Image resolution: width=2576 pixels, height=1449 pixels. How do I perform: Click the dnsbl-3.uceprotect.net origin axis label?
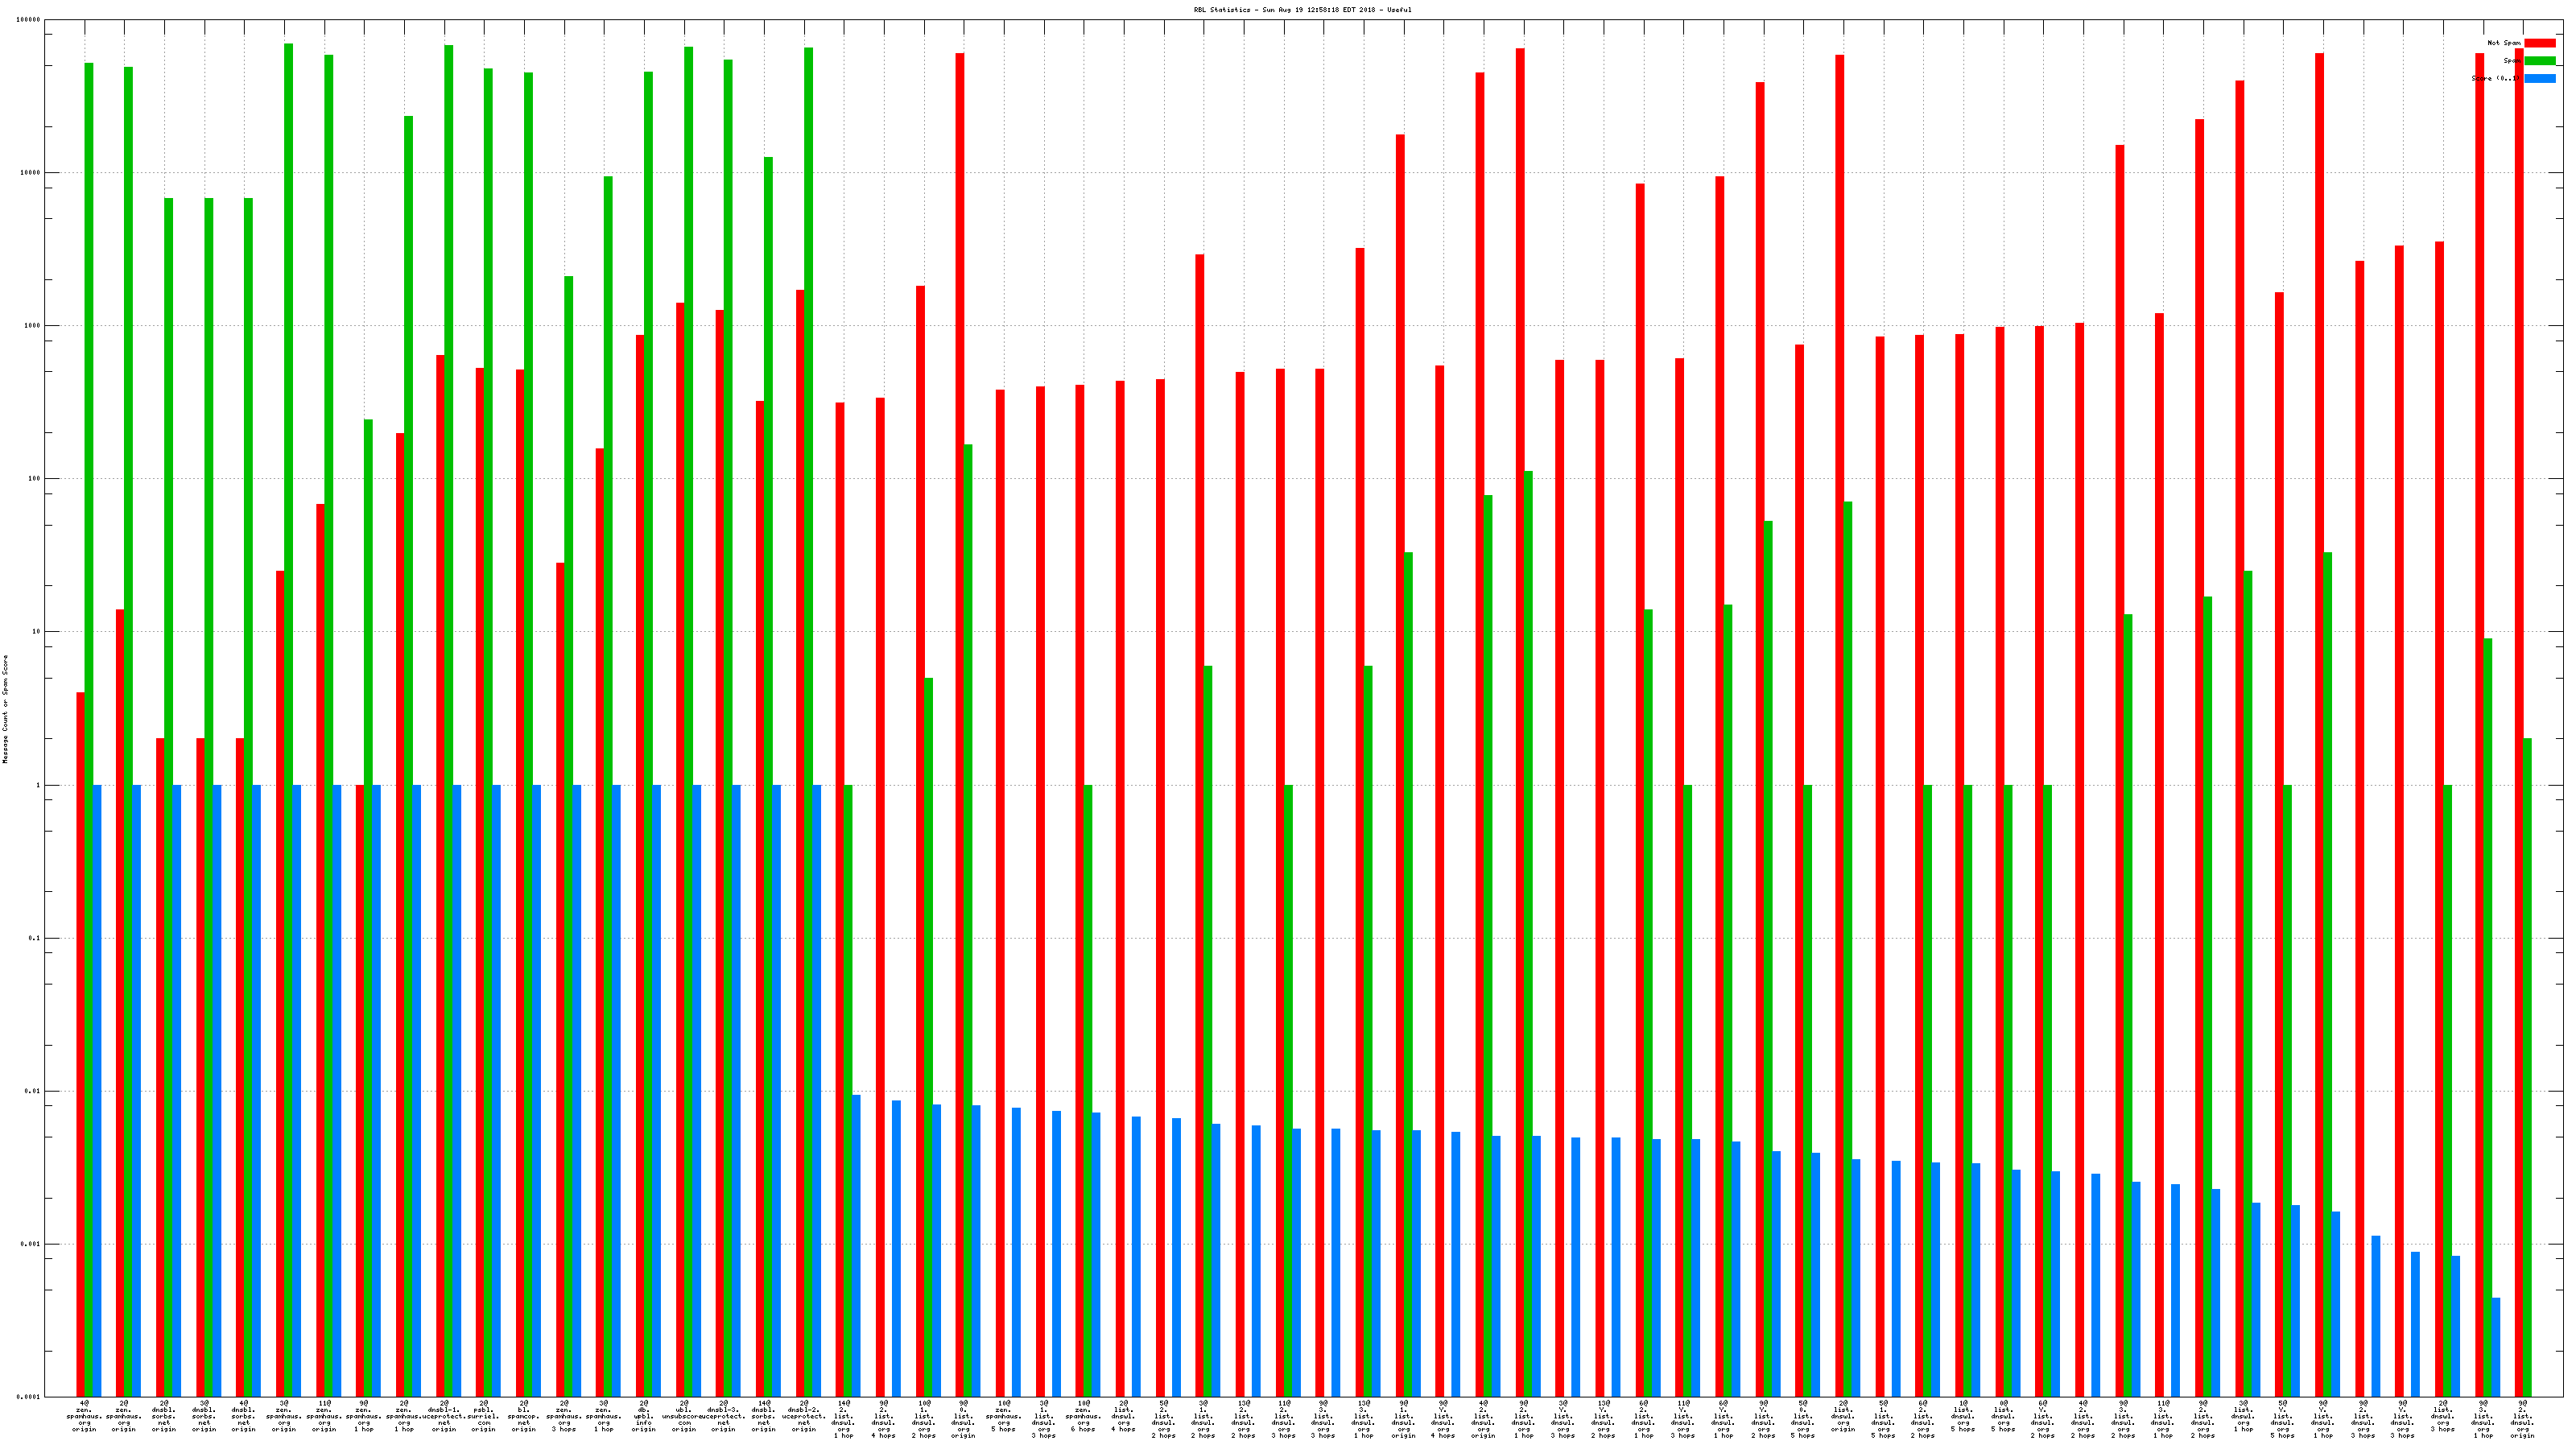(x=724, y=1416)
